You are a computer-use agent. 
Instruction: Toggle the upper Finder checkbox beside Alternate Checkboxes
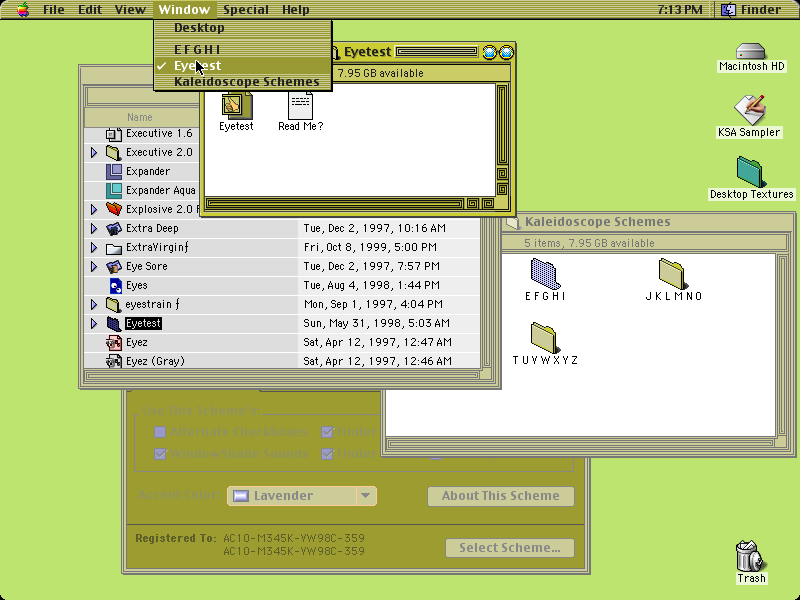328,432
